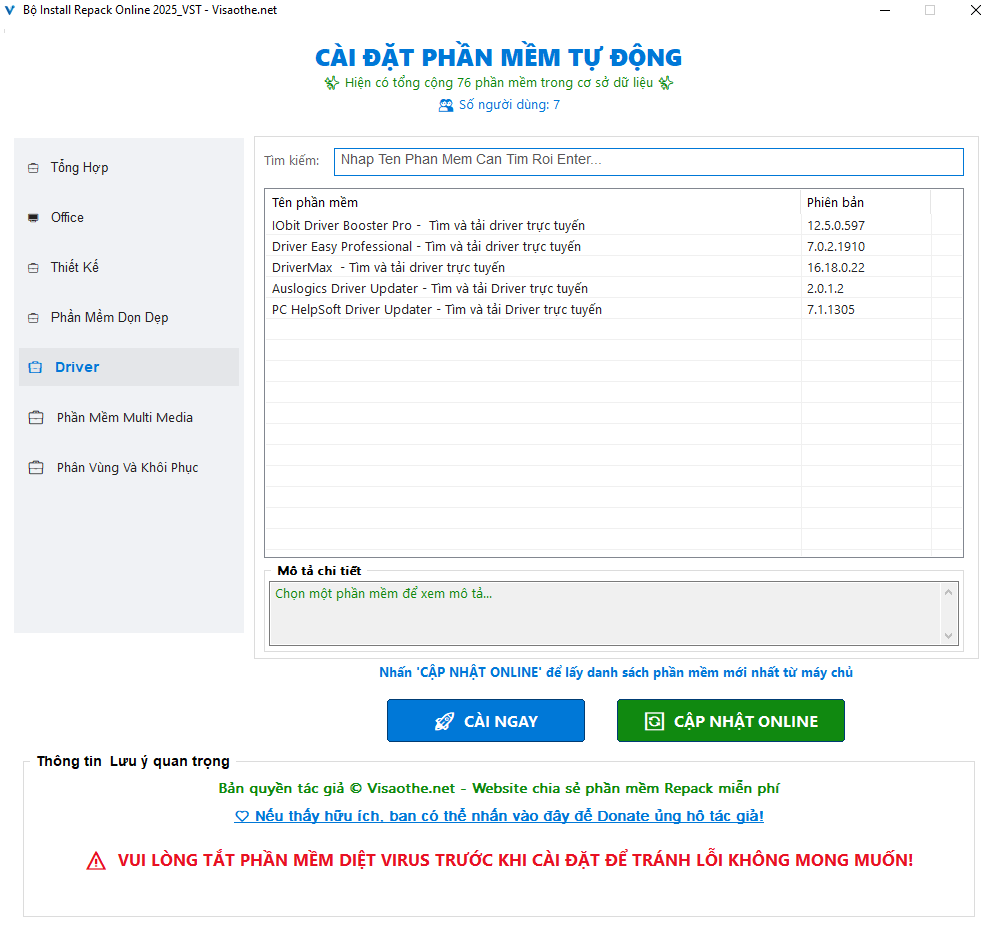Open the Tổng Hợp category
This screenshot has width=998, height=943.
pyautogui.click(x=129, y=167)
